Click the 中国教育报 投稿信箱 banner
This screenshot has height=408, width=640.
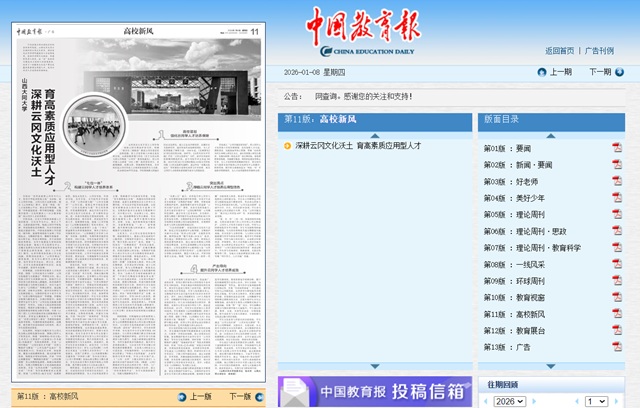(373, 391)
